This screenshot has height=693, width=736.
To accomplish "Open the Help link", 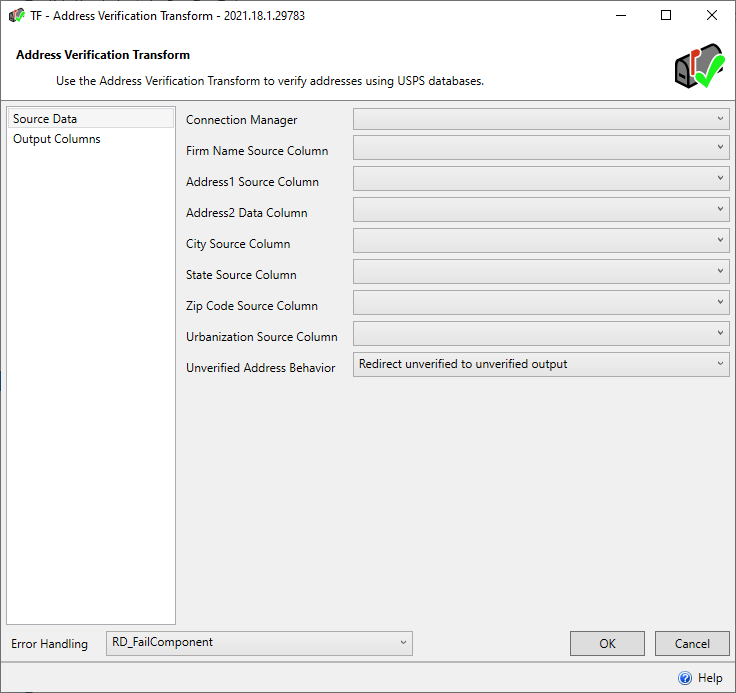I will point(710,678).
